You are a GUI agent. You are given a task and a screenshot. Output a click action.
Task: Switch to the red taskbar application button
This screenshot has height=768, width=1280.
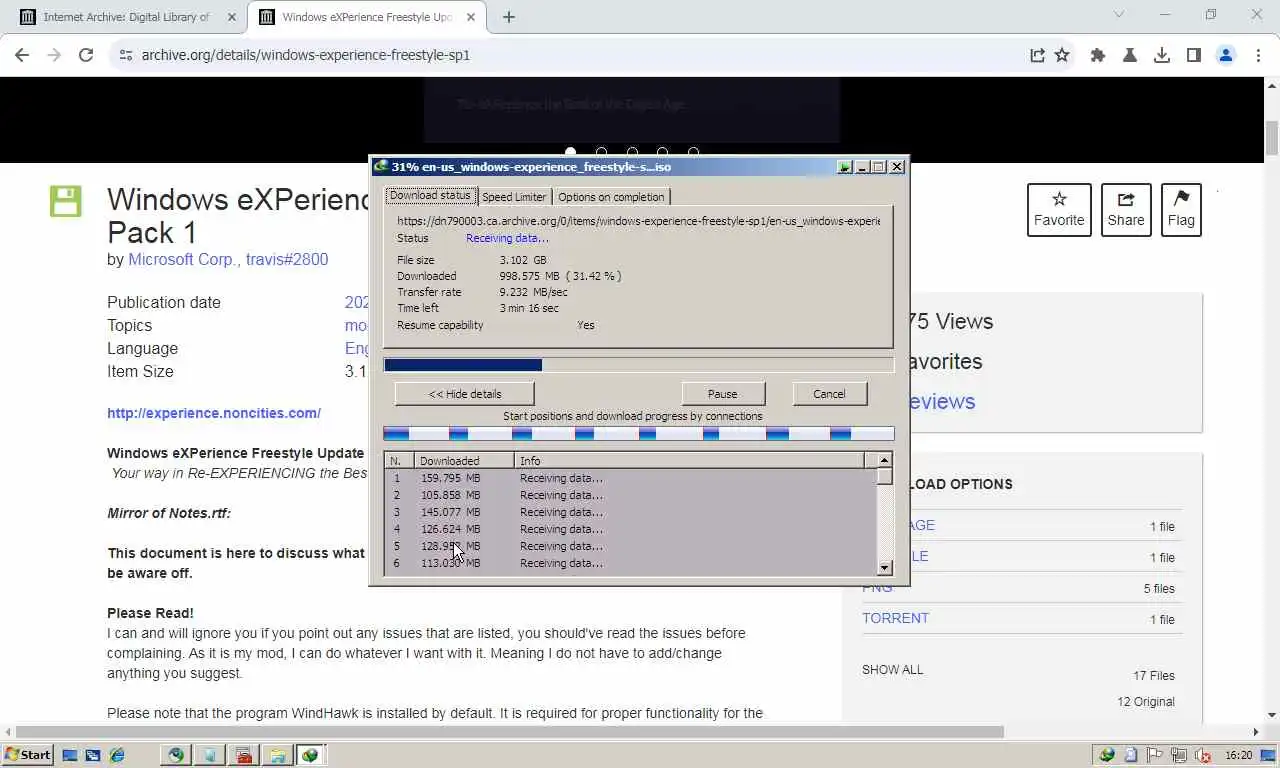pyautogui.click(x=243, y=755)
